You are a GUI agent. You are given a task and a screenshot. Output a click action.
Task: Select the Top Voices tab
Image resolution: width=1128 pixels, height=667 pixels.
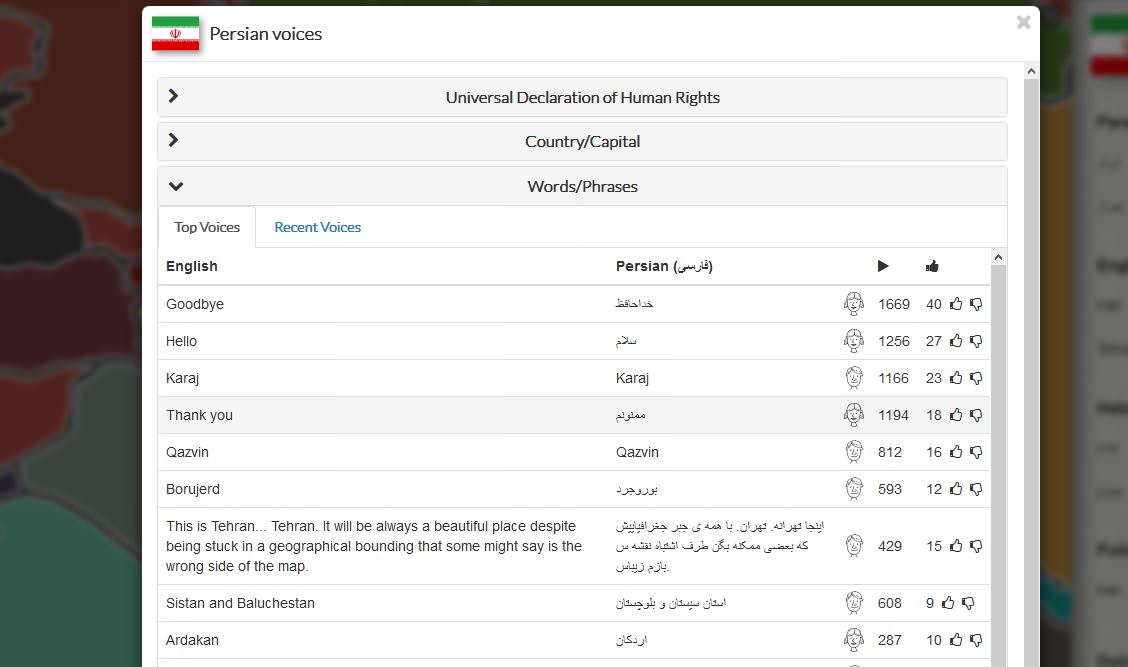coord(207,227)
